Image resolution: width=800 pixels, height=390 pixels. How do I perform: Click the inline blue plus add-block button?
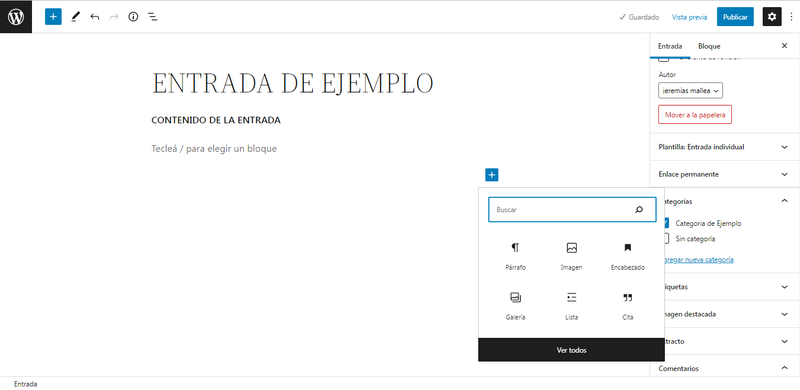click(491, 175)
